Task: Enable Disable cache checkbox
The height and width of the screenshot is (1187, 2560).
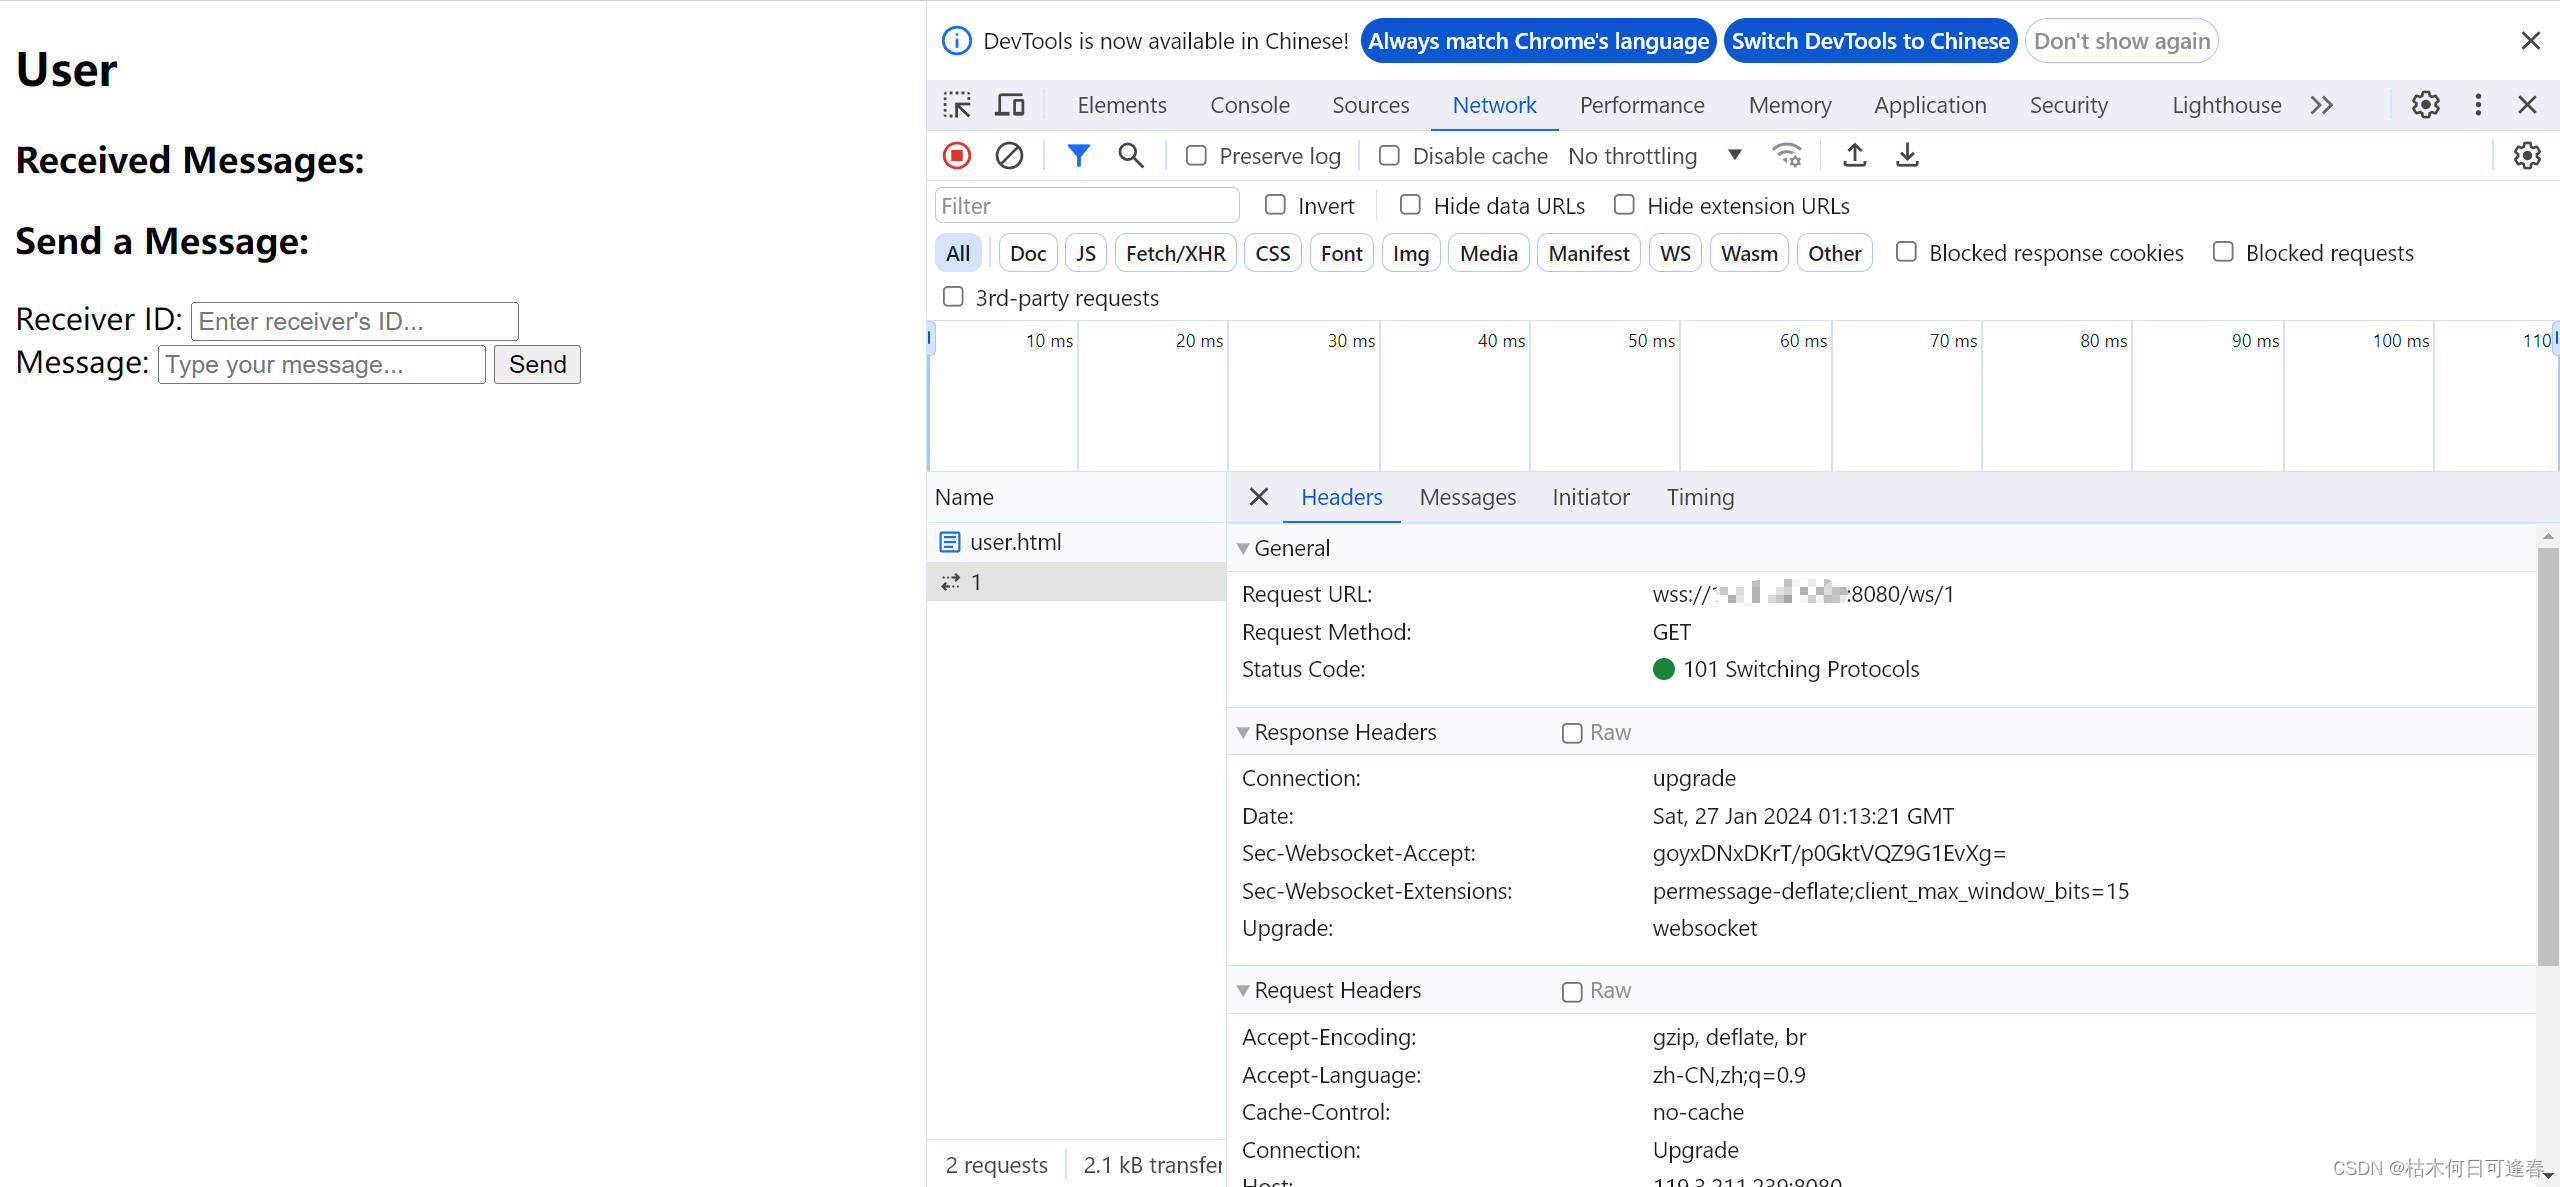Action: click(x=1389, y=156)
